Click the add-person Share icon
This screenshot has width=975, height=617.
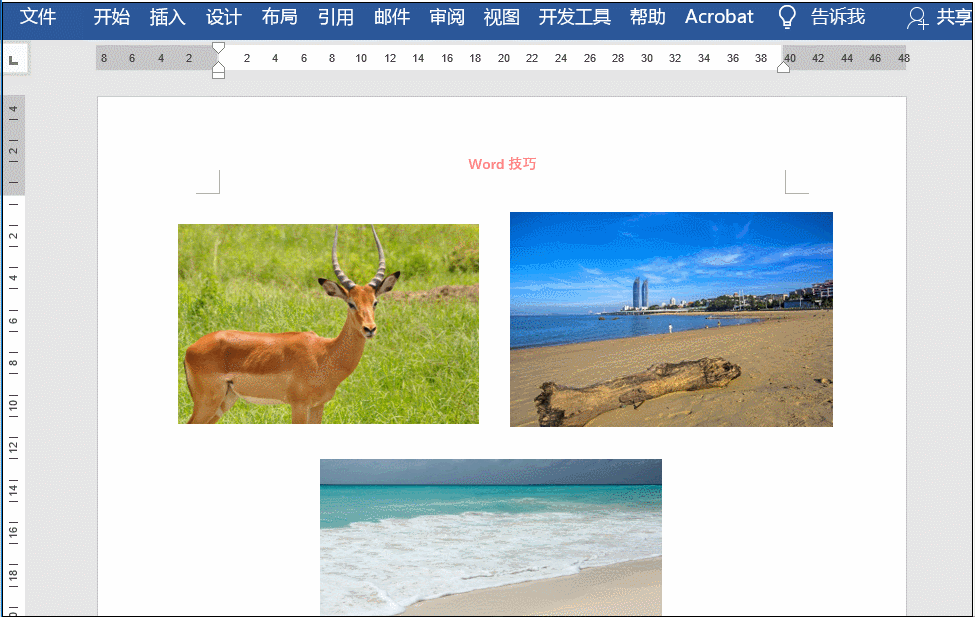pyautogui.click(x=917, y=17)
